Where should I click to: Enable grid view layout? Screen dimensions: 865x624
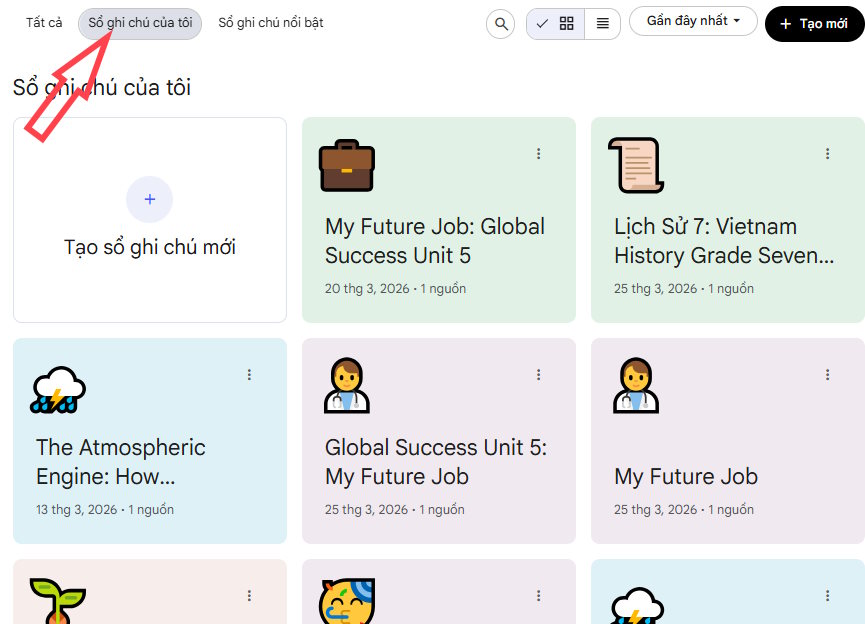tap(564, 22)
